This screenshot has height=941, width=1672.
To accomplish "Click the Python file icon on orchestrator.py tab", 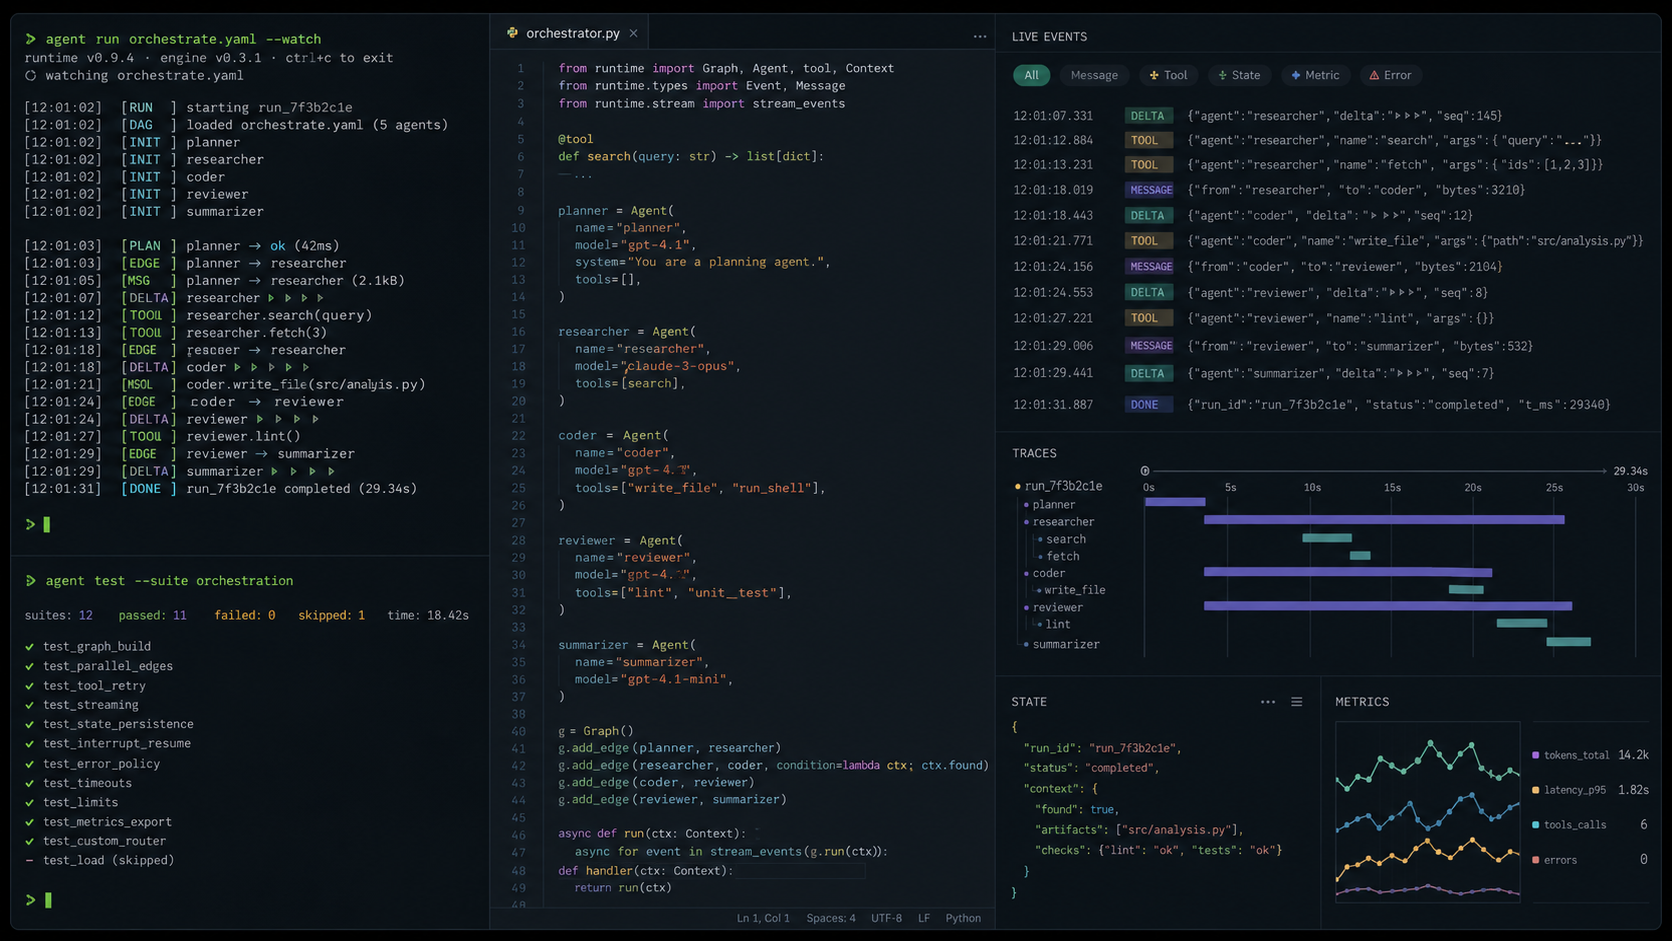I will click(512, 33).
